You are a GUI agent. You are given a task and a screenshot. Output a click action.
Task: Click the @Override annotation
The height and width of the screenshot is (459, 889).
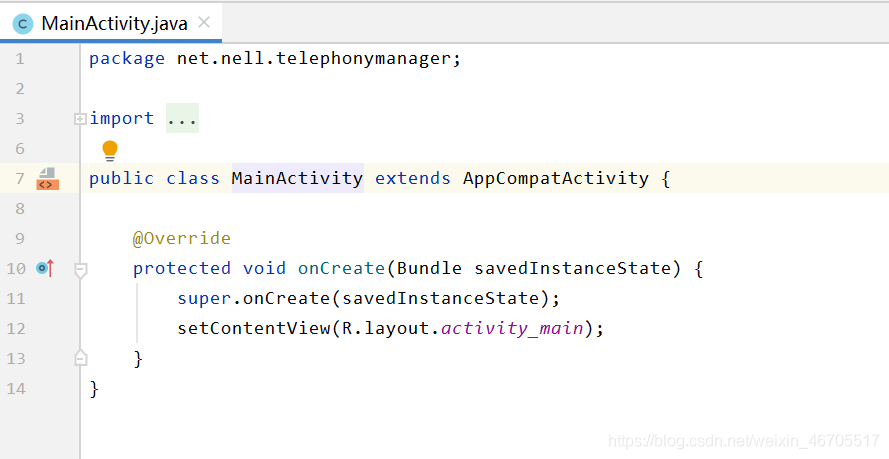[181, 238]
